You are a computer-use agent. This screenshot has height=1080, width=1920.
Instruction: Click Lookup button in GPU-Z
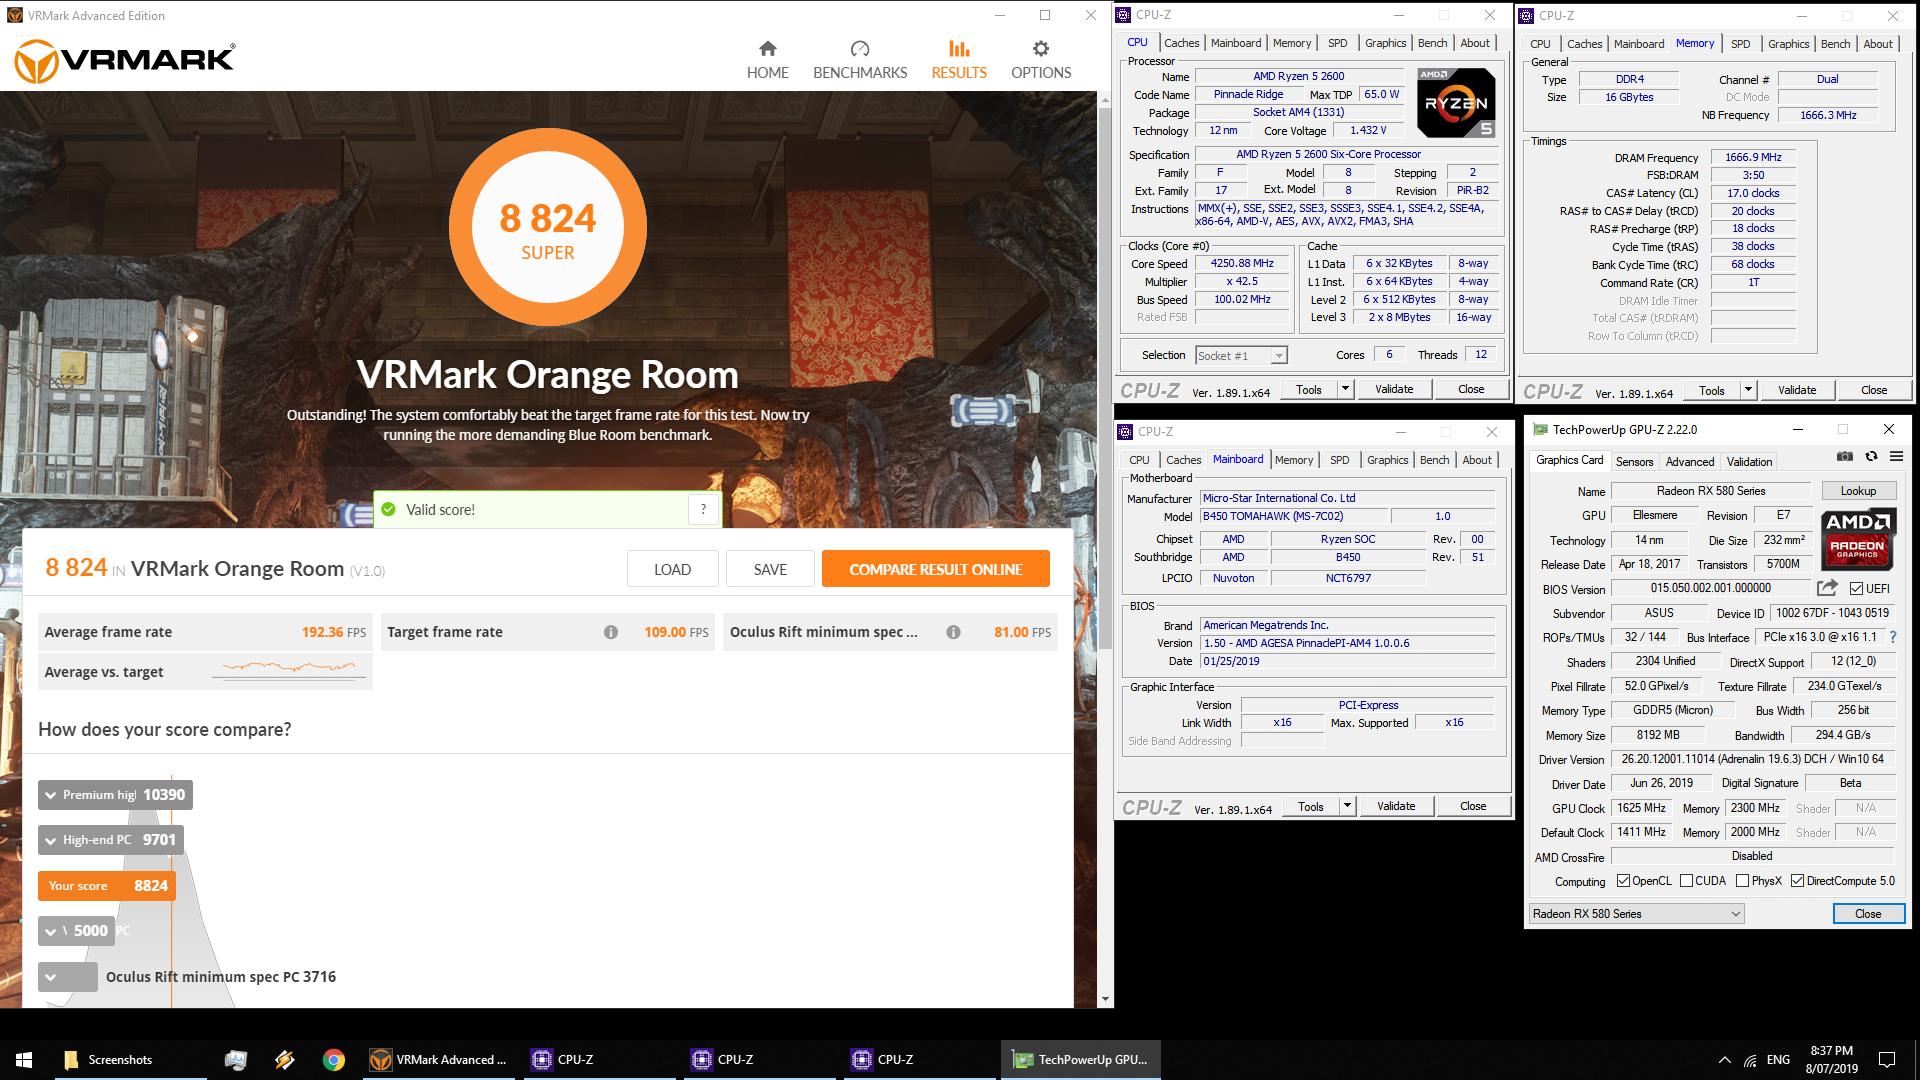point(1858,491)
